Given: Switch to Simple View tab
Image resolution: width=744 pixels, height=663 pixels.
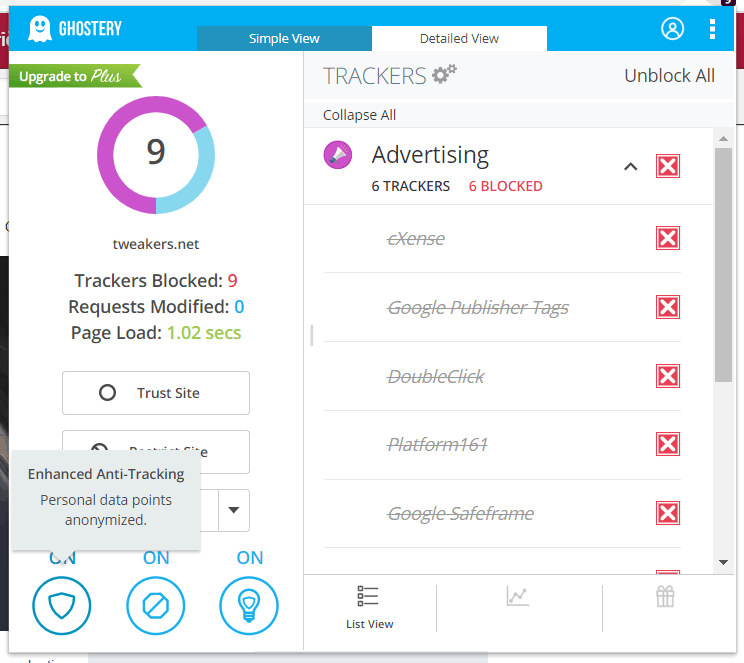Looking at the screenshot, I should [x=284, y=38].
